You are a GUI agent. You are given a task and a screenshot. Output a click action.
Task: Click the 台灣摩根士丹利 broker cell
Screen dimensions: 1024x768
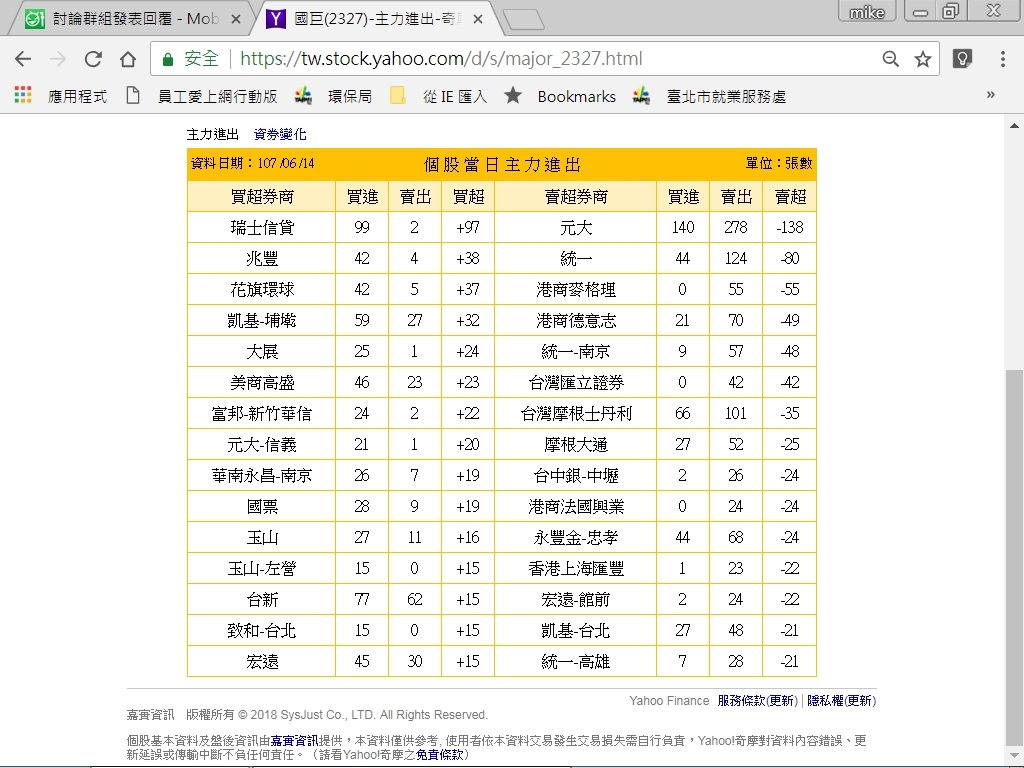point(576,413)
